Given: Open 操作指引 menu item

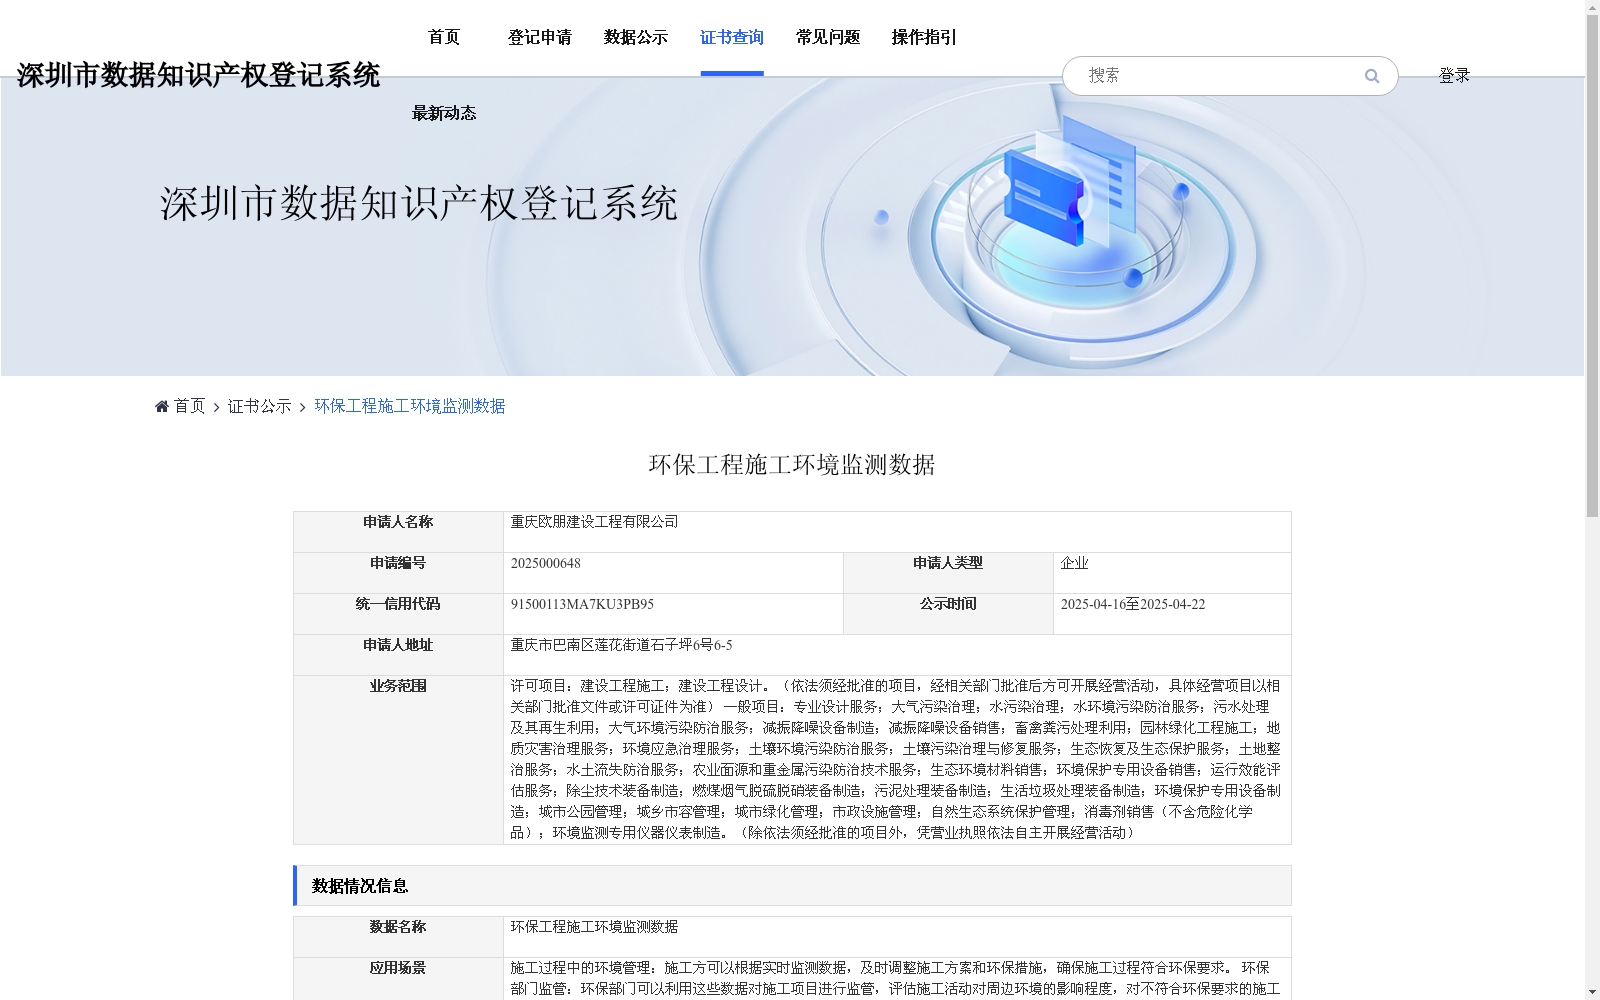Looking at the screenshot, I should tap(924, 38).
